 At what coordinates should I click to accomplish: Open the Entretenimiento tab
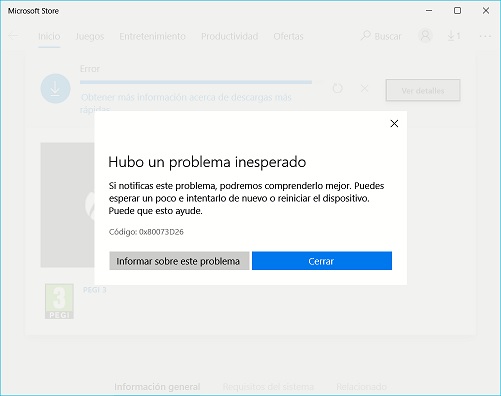click(152, 36)
